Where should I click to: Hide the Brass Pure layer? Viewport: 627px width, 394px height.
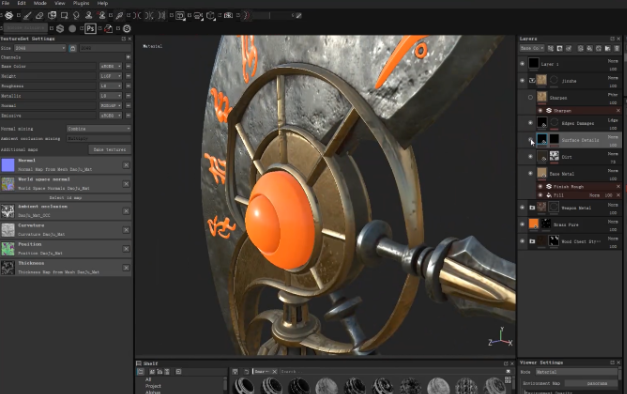tap(522, 224)
